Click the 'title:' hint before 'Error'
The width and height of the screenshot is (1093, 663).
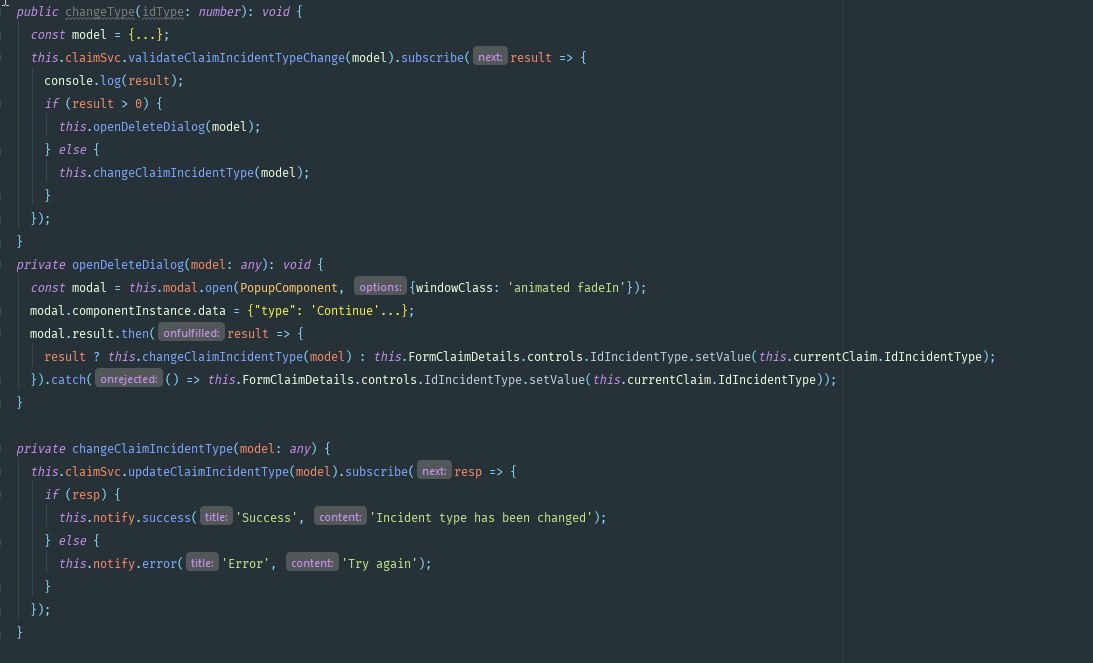[x=202, y=563]
